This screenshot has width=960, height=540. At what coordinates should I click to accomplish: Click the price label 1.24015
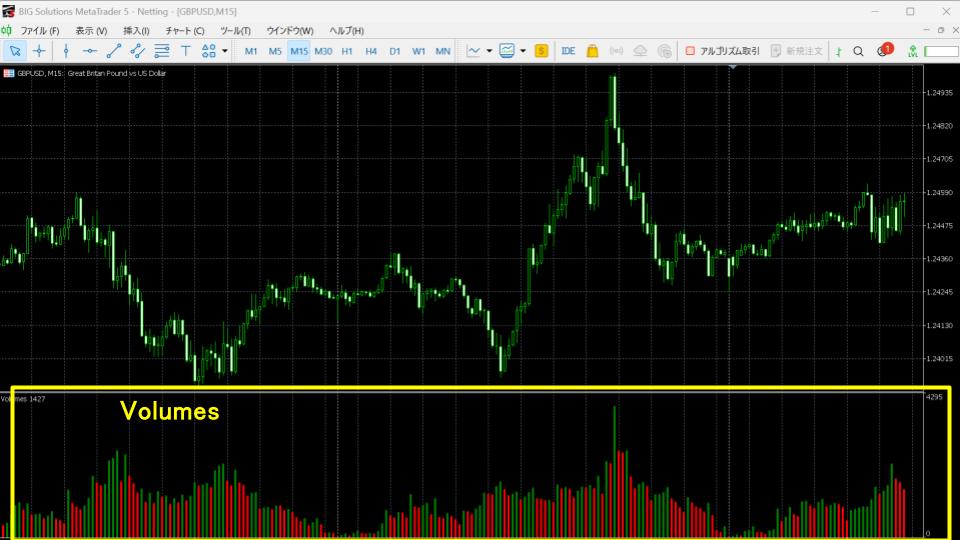[940, 359]
